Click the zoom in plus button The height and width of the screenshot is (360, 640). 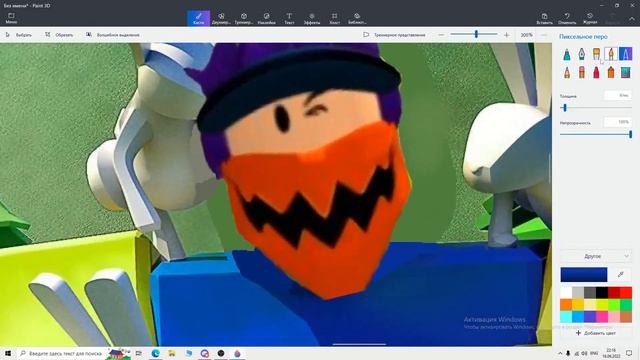(507, 35)
